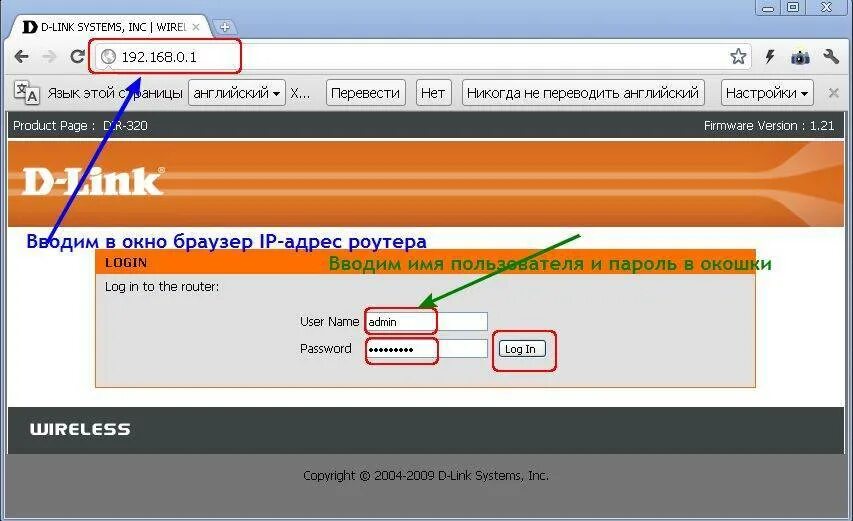Click Никогда не переводить английский button
Viewport: 853px width, 521px height.
click(583, 93)
